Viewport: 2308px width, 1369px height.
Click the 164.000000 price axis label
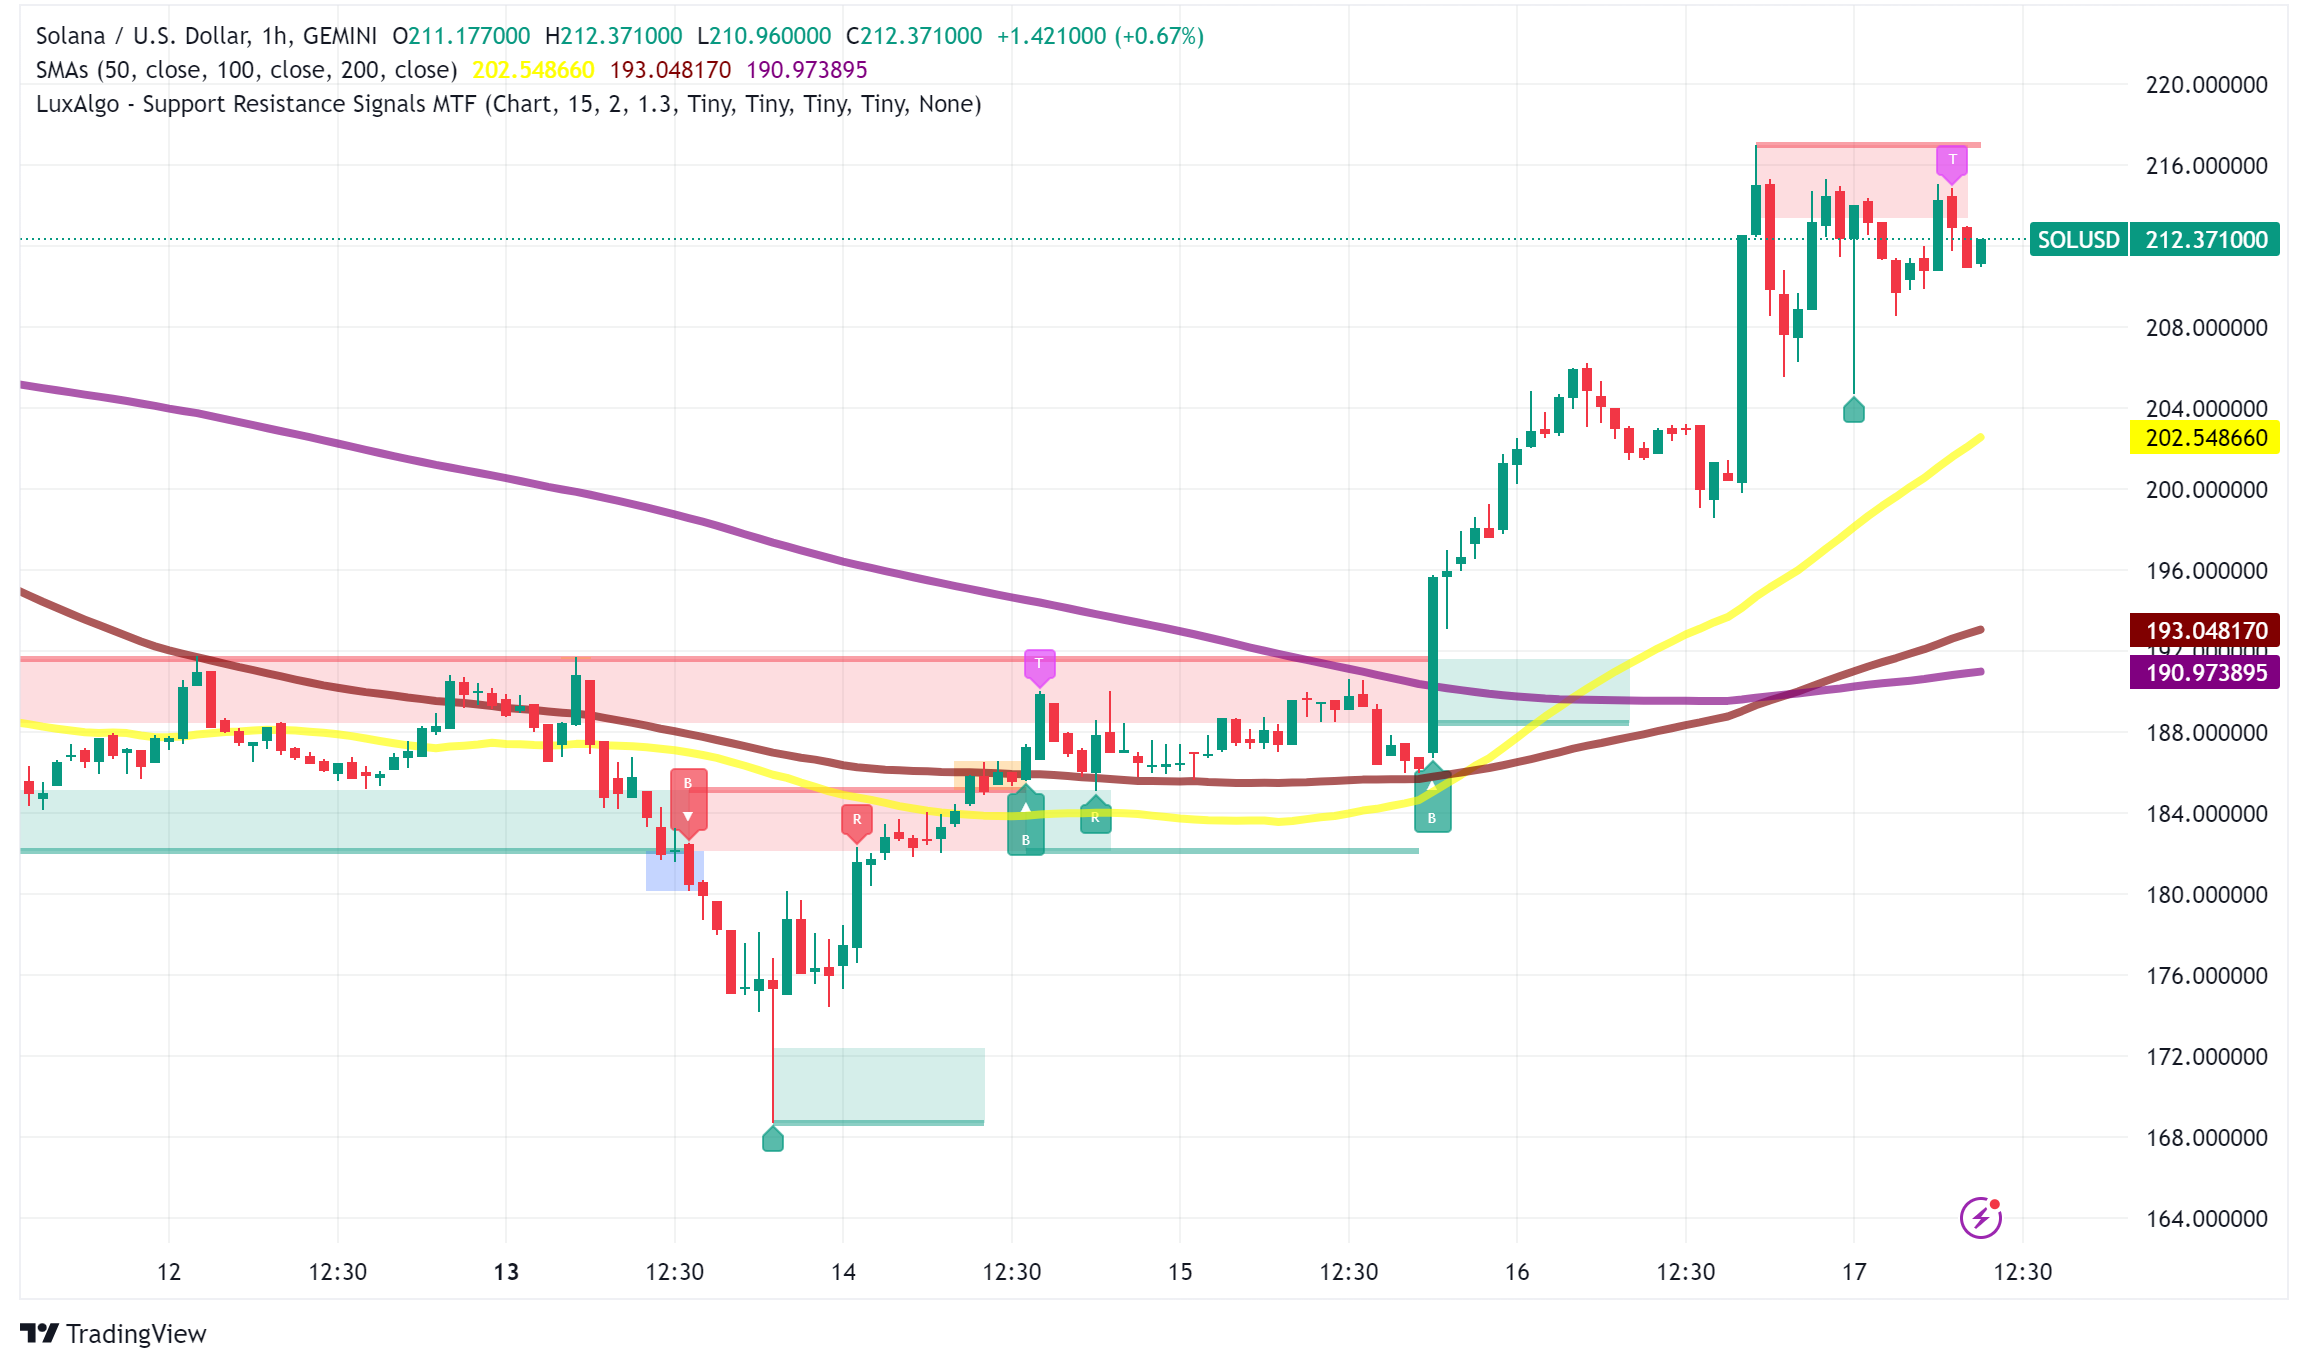(x=2206, y=1219)
